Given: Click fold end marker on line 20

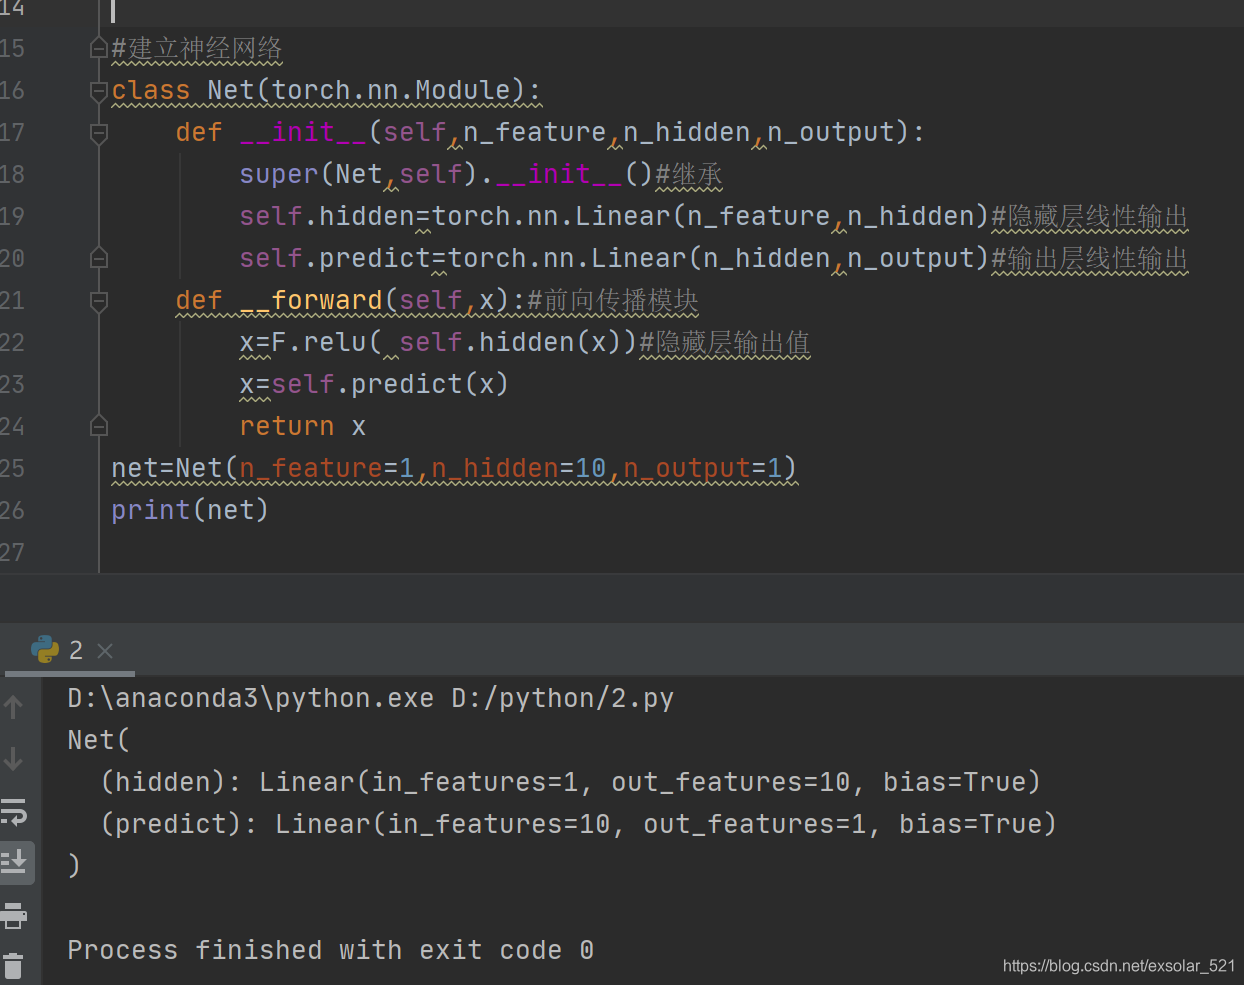Looking at the screenshot, I should pos(98,258).
